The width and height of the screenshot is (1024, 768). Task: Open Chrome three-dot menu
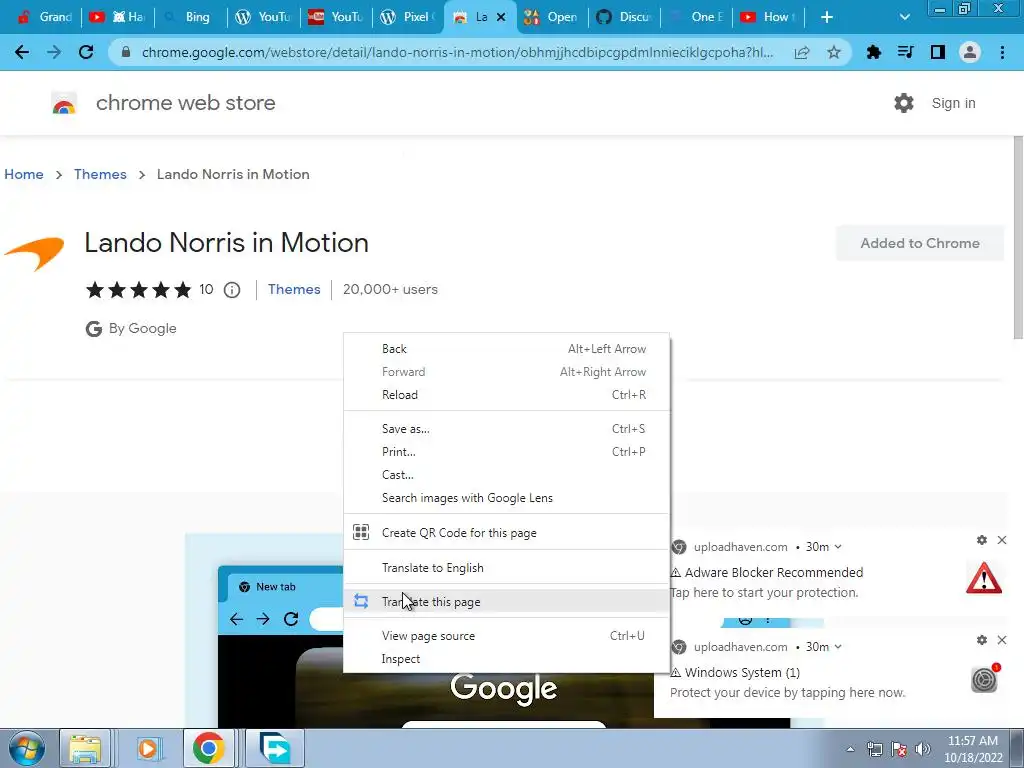pyautogui.click(x=1002, y=52)
